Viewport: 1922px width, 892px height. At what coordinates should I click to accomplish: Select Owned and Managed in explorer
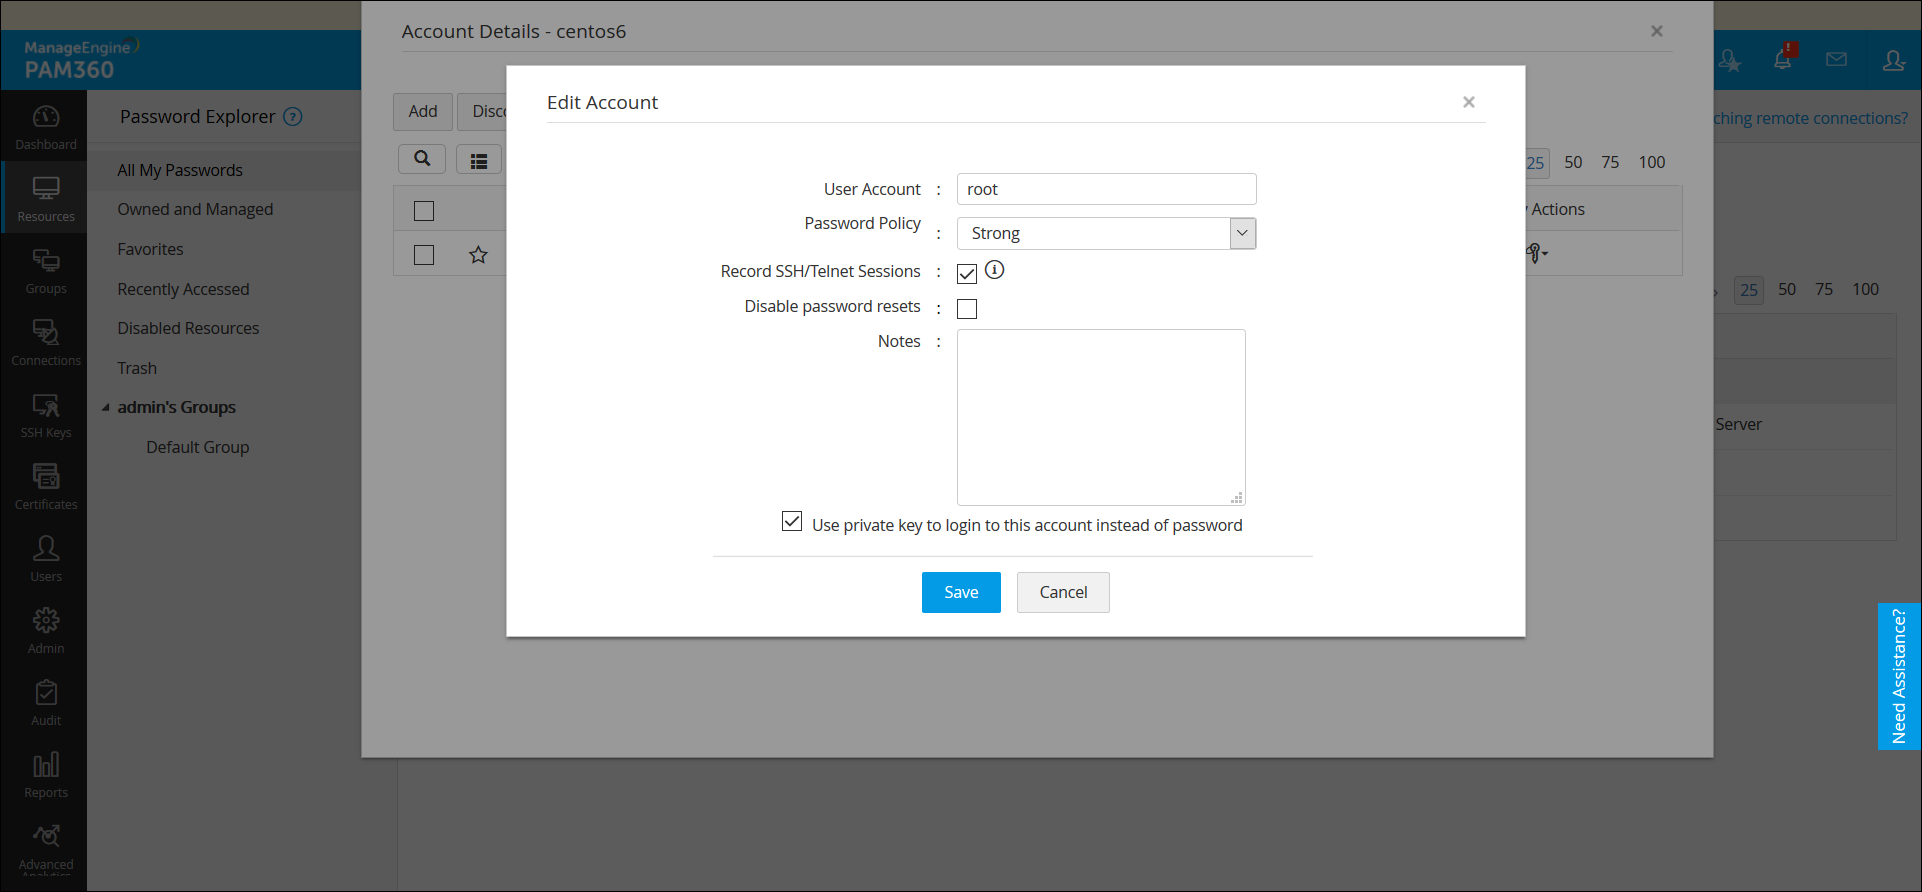[x=195, y=209]
